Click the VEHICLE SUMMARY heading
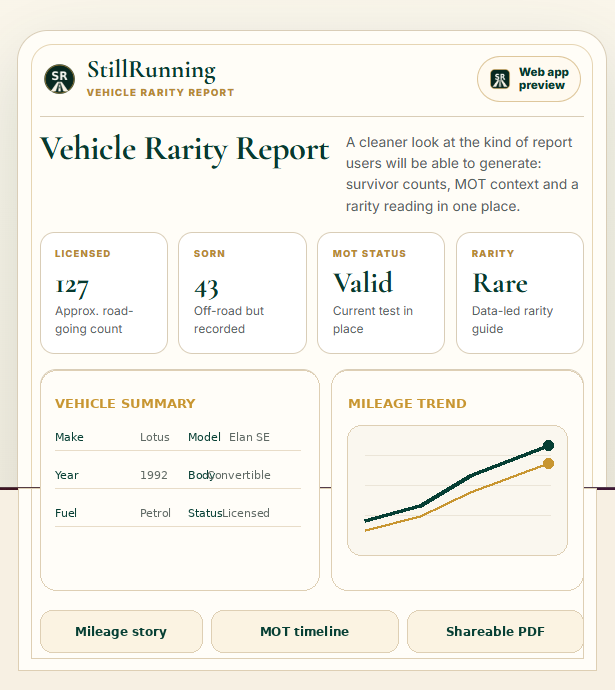 pyautogui.click(x=125, y=404)
